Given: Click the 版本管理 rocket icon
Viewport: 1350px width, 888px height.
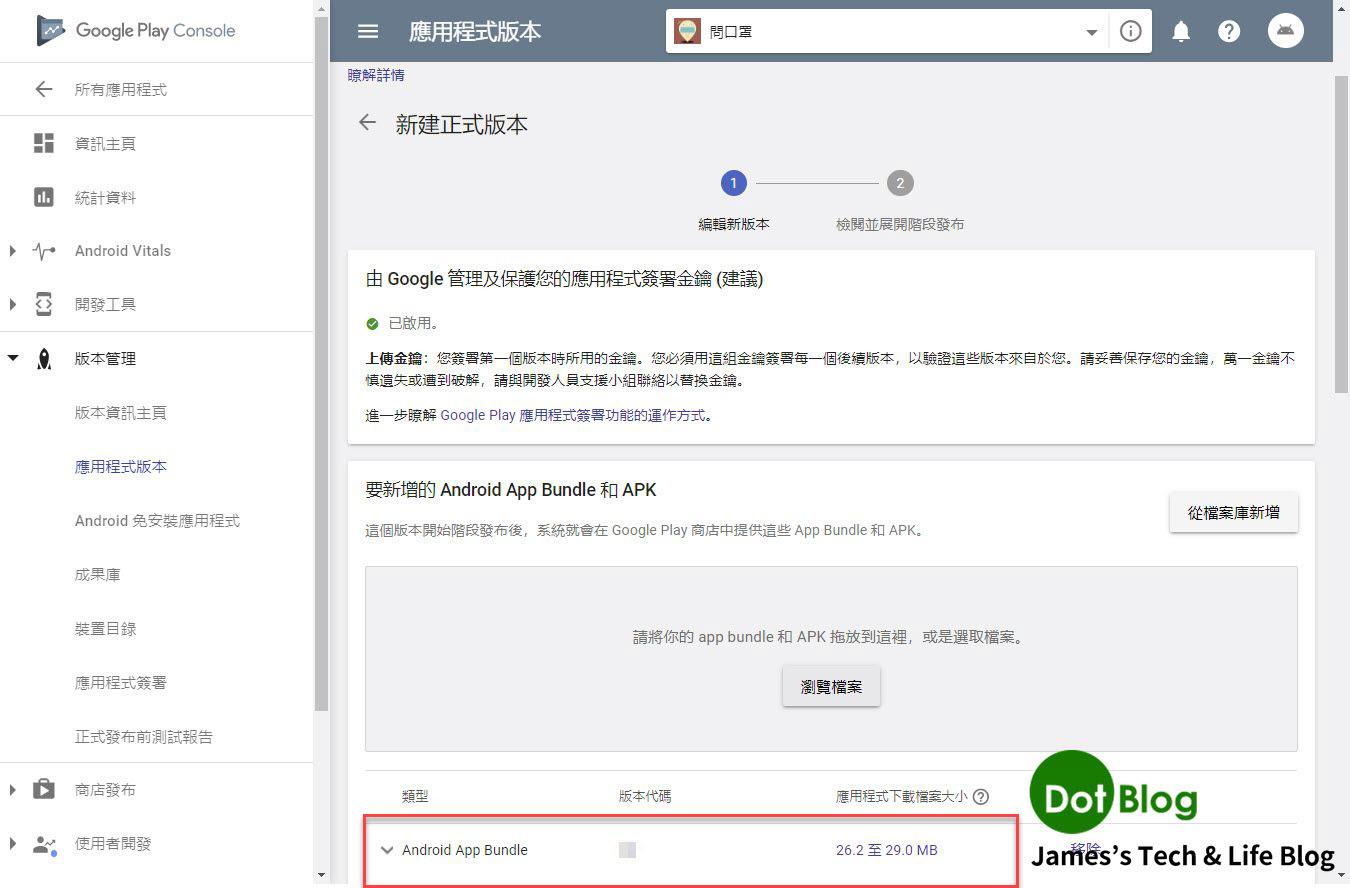Looking at the screenshot, I should tap(43, 359).
